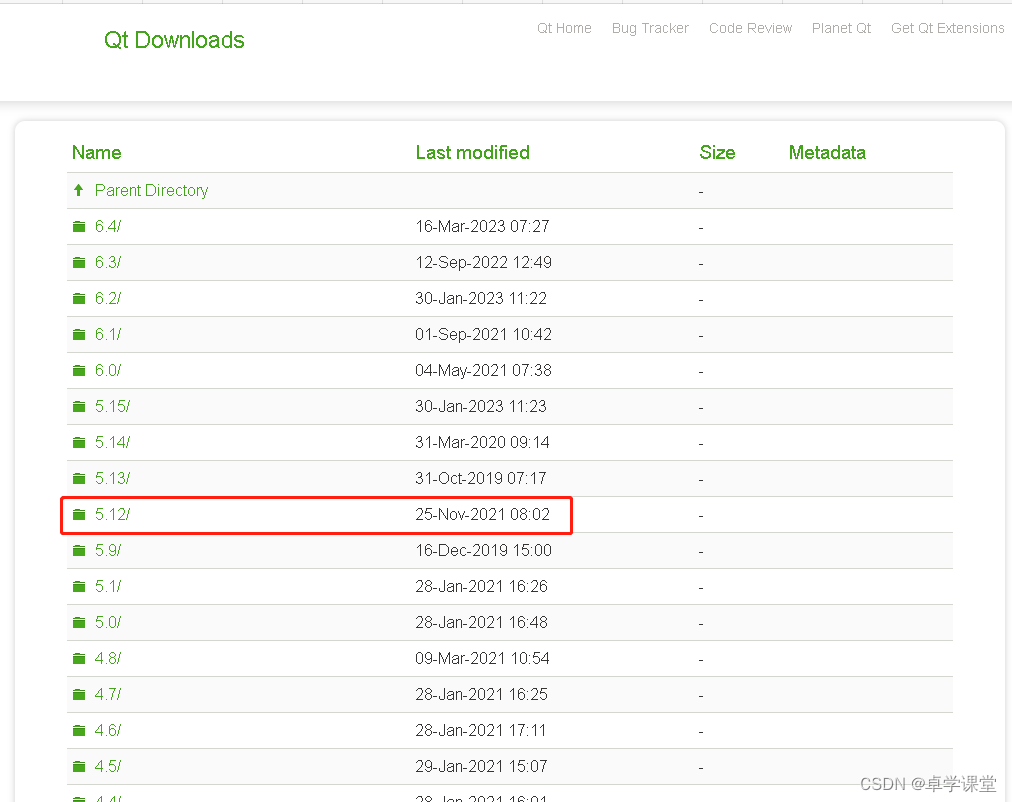The height and width of the screenshot is (802, 1012).
Task: Click the folder icon beside 6.3/
Action: tap(79, 263)
